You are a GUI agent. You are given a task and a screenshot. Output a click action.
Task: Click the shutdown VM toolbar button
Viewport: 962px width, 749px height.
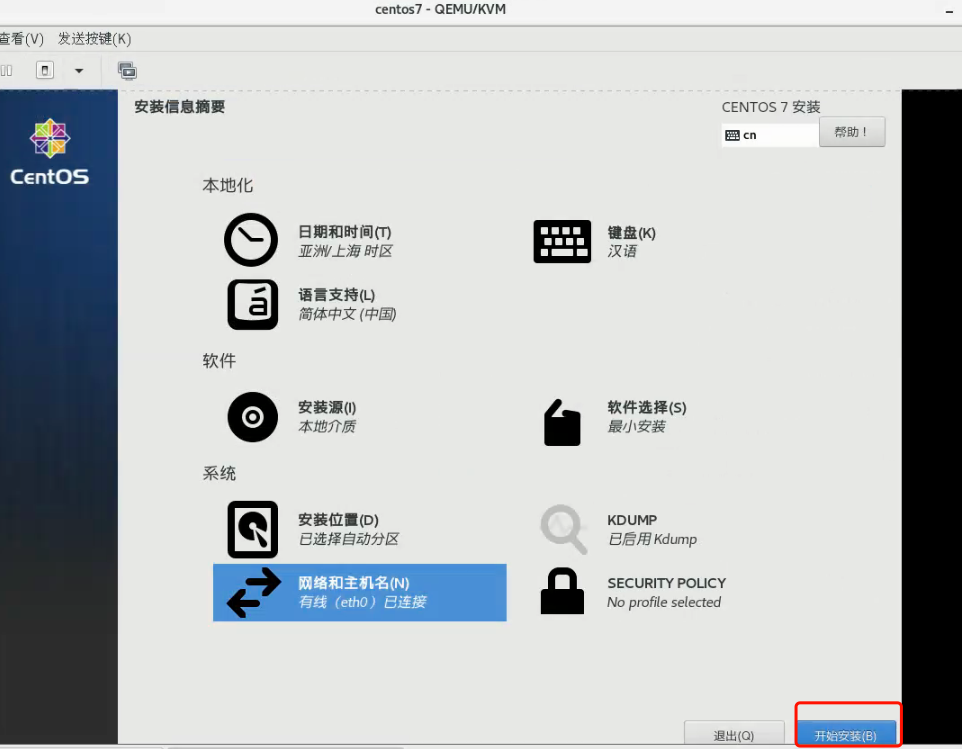click(45, 71)
